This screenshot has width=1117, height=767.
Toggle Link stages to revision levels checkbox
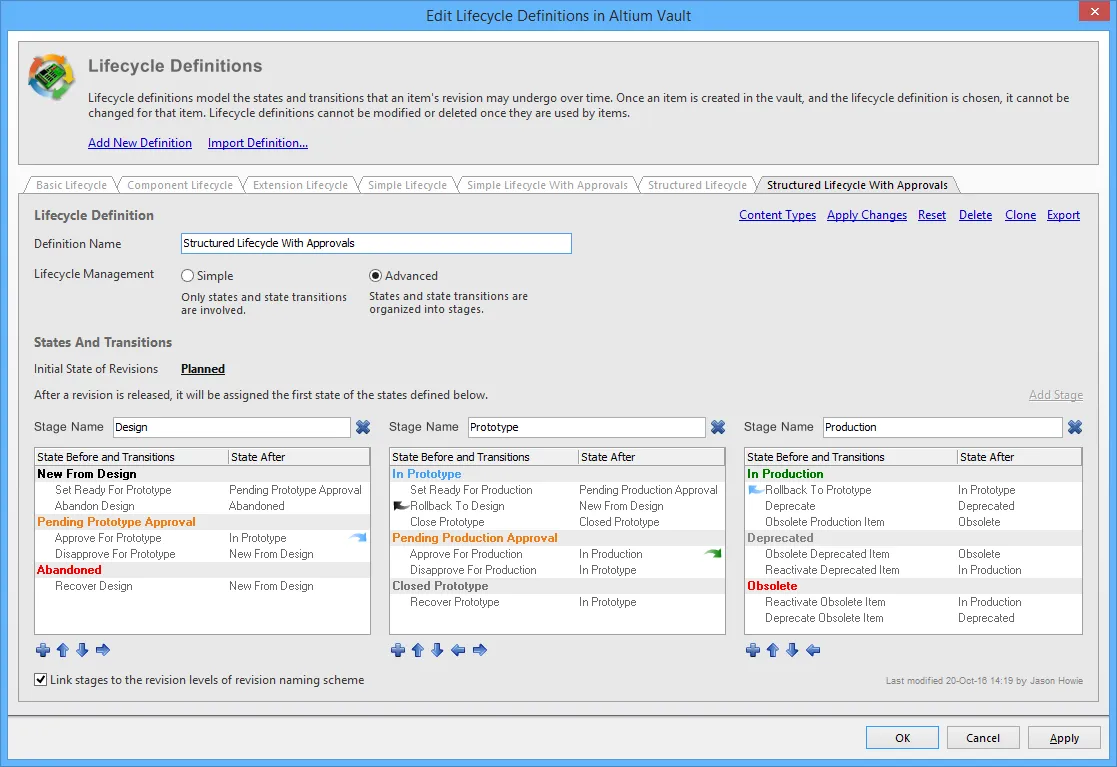pyautogui.click(x=41, y=679)
